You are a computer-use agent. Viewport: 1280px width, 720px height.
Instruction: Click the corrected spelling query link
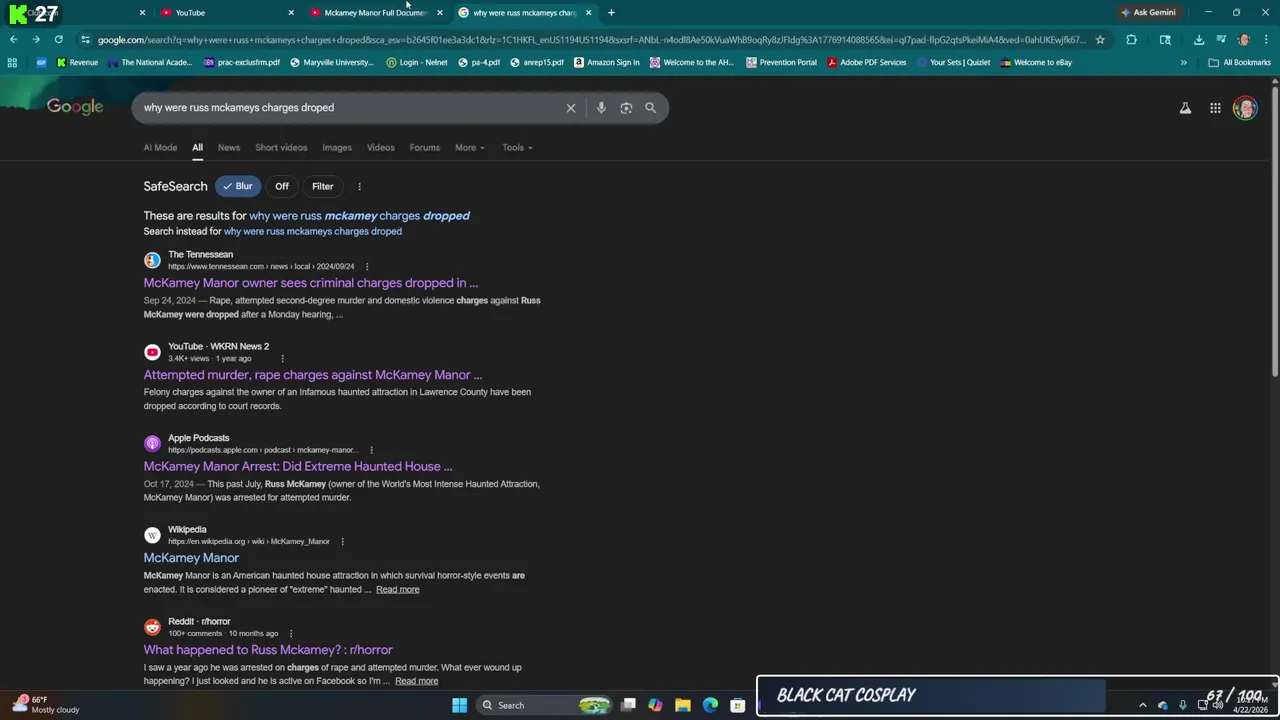pos(359,216)
